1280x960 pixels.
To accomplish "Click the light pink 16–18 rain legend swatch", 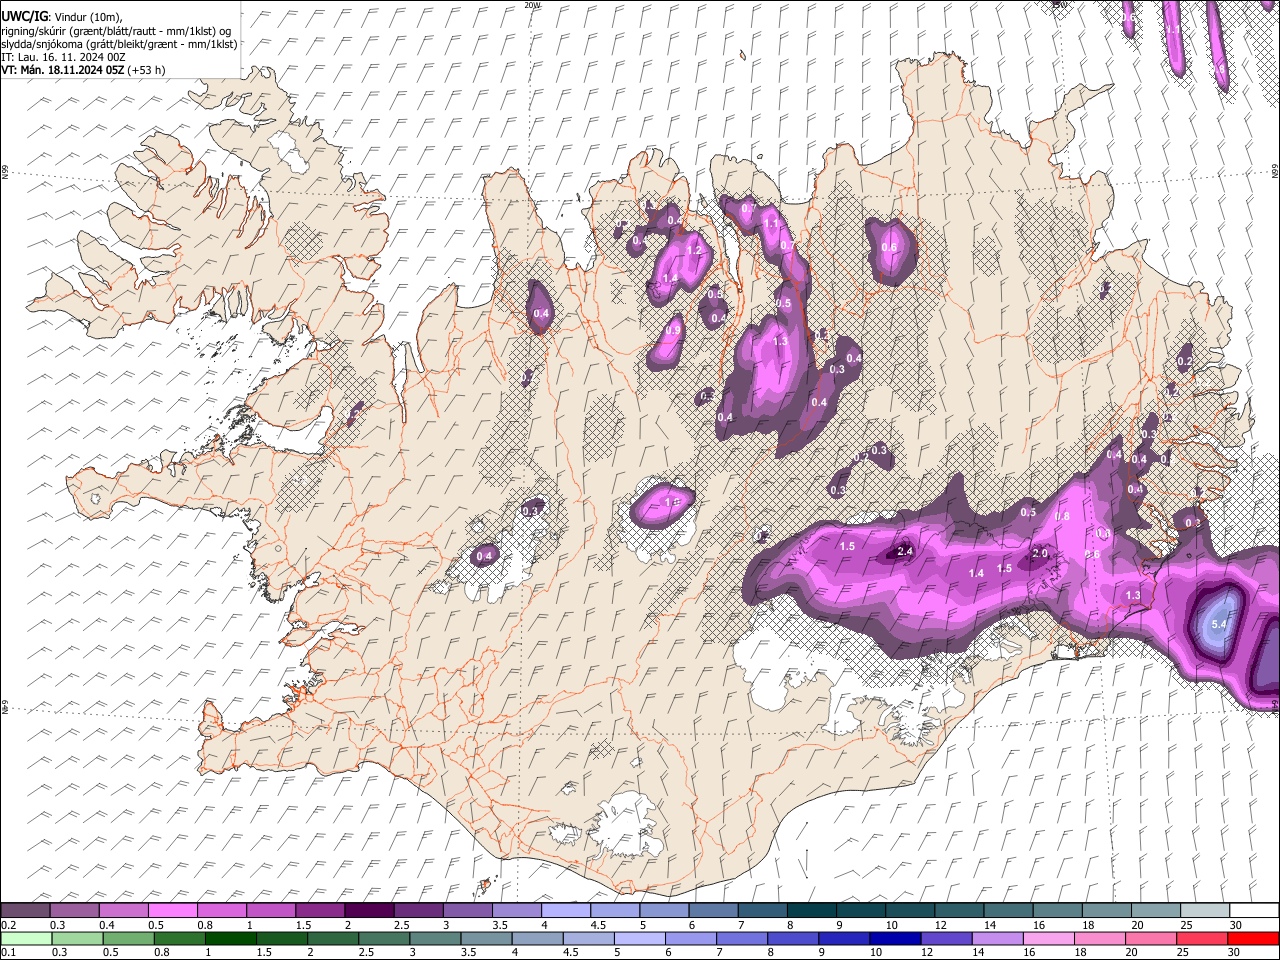I will pyautogui.click(x=1049, y=939).
